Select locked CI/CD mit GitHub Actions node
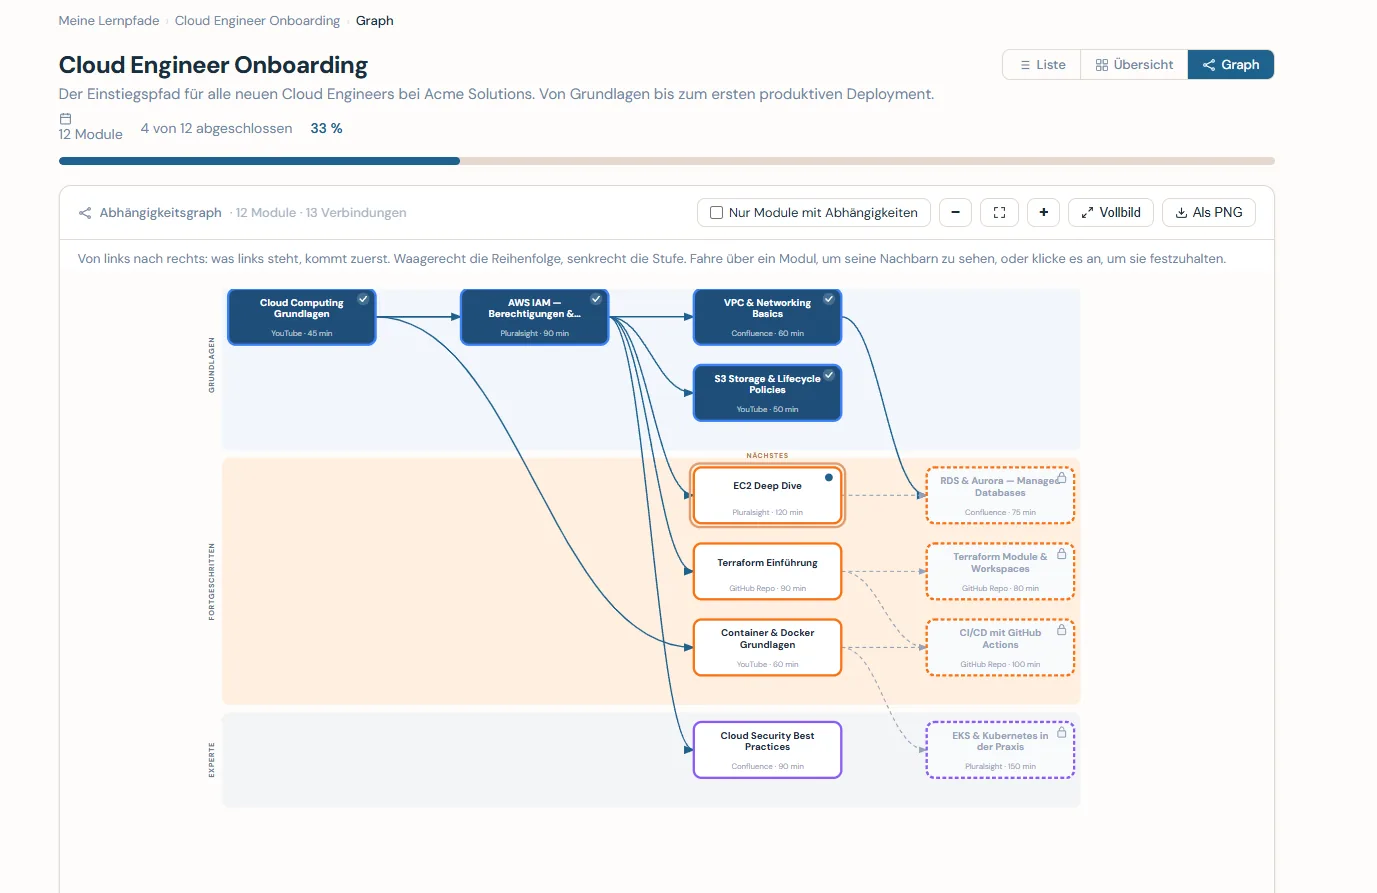The height and width of the screenshot is (893, 1377). (1000, 647)
